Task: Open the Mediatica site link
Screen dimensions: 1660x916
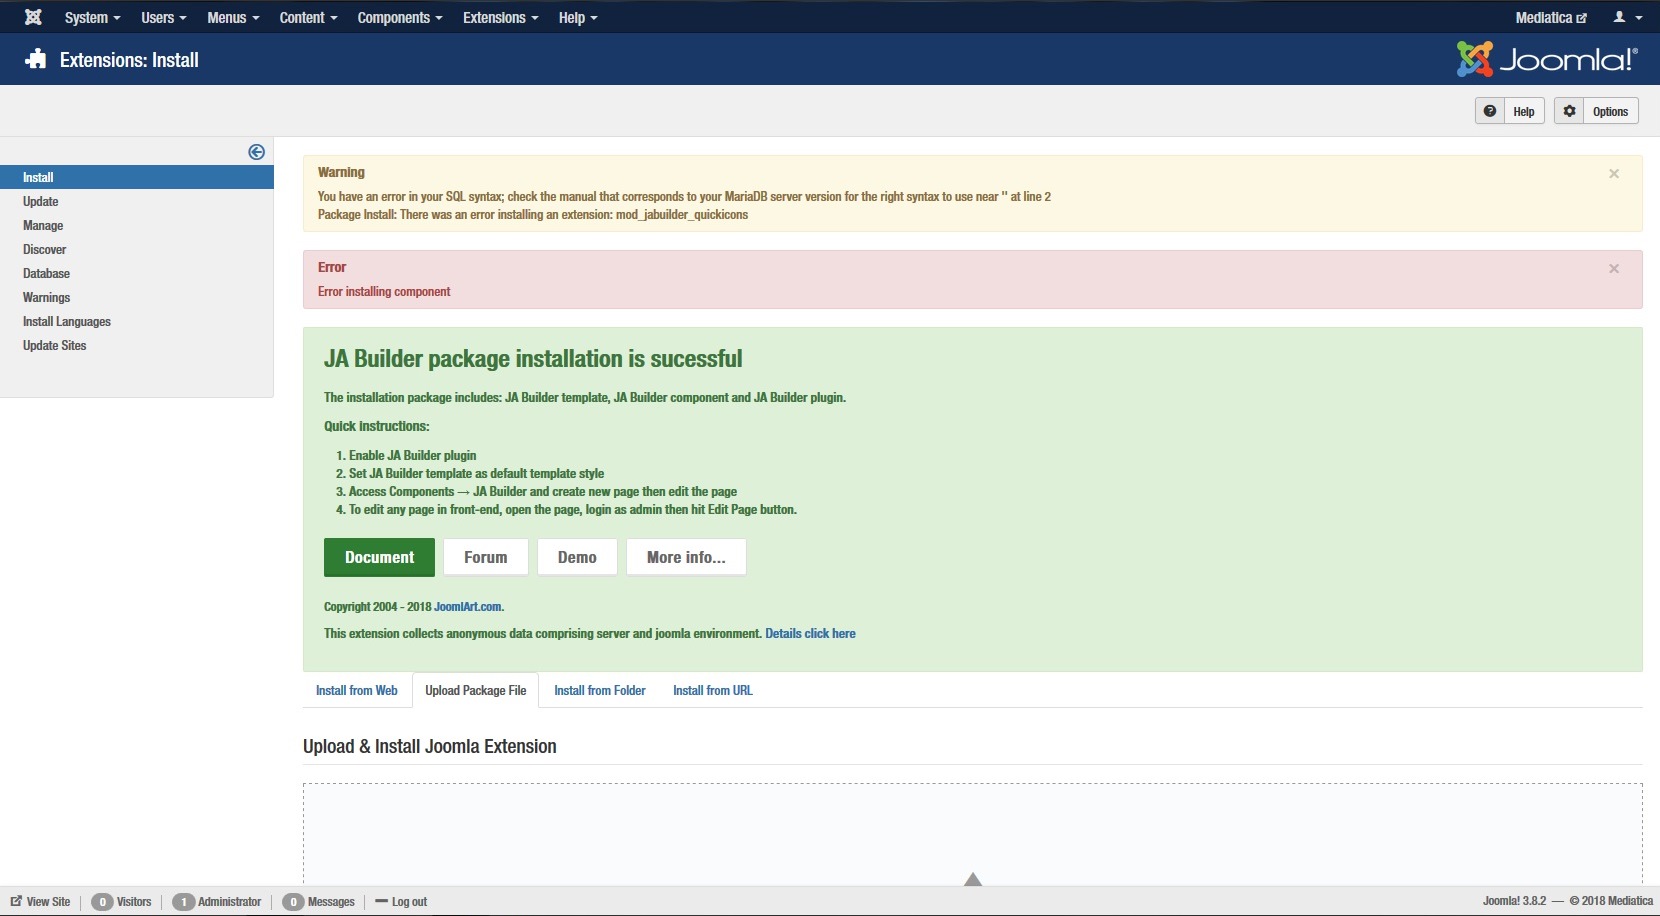Action: tap(1551, 17)
